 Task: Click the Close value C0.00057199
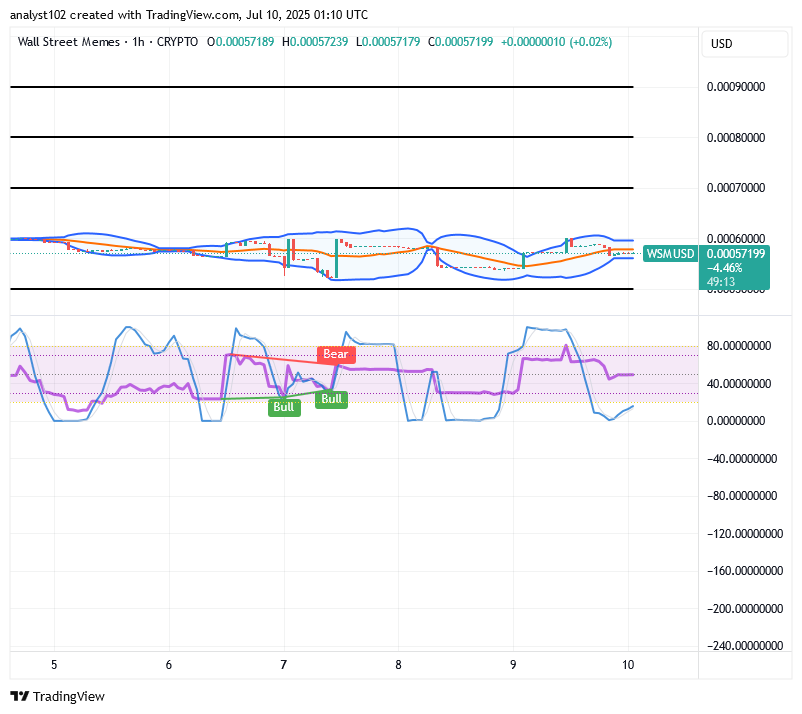(x=460, y=42)
